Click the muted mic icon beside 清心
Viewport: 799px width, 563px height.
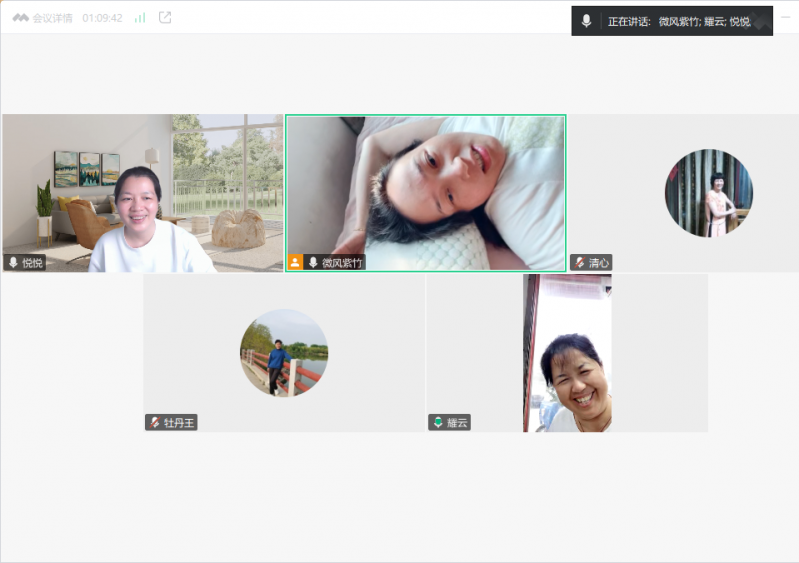tap(579, 263)
